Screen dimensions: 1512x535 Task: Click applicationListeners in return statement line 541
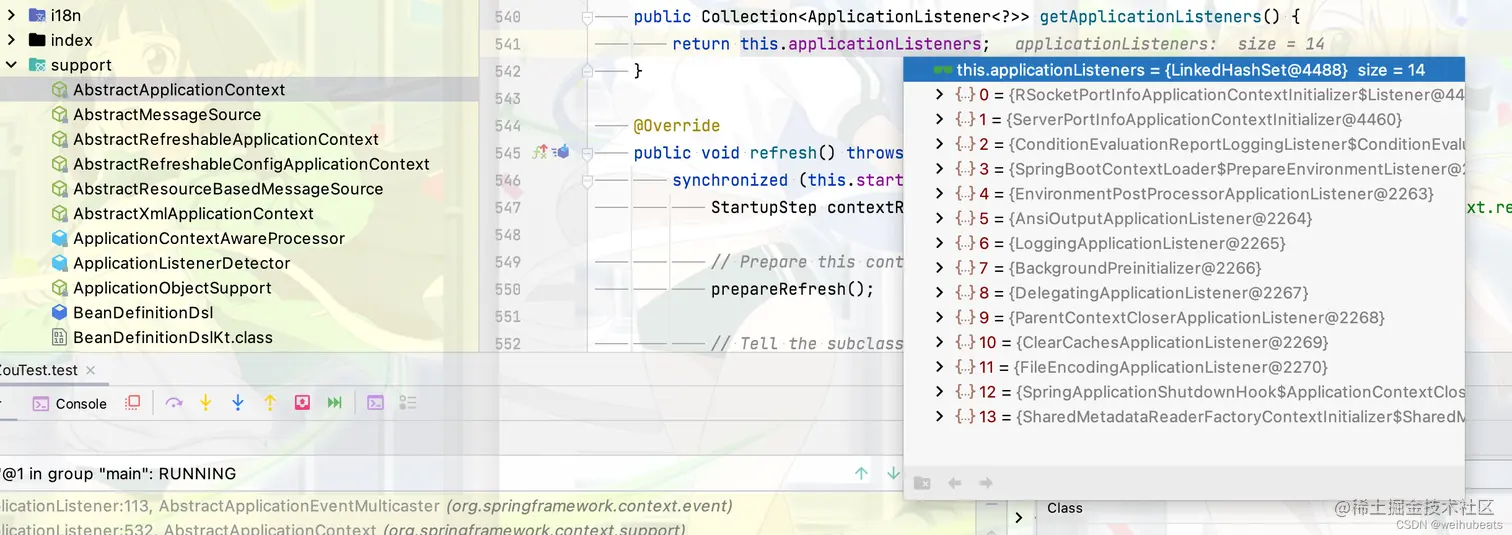click(x=884, y=44)
